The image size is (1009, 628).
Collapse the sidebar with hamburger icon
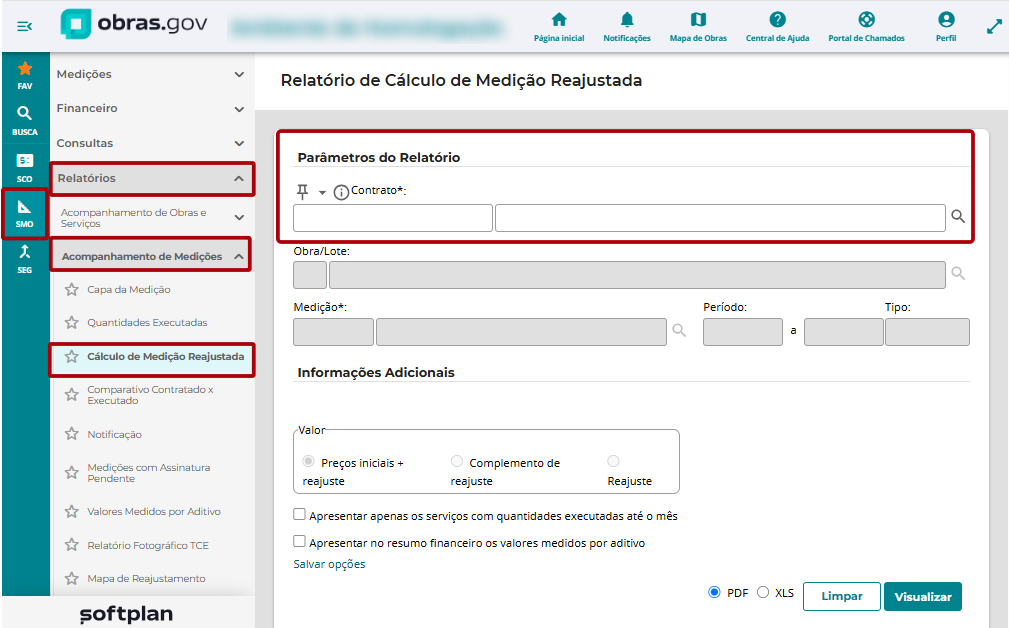(24, 26)
